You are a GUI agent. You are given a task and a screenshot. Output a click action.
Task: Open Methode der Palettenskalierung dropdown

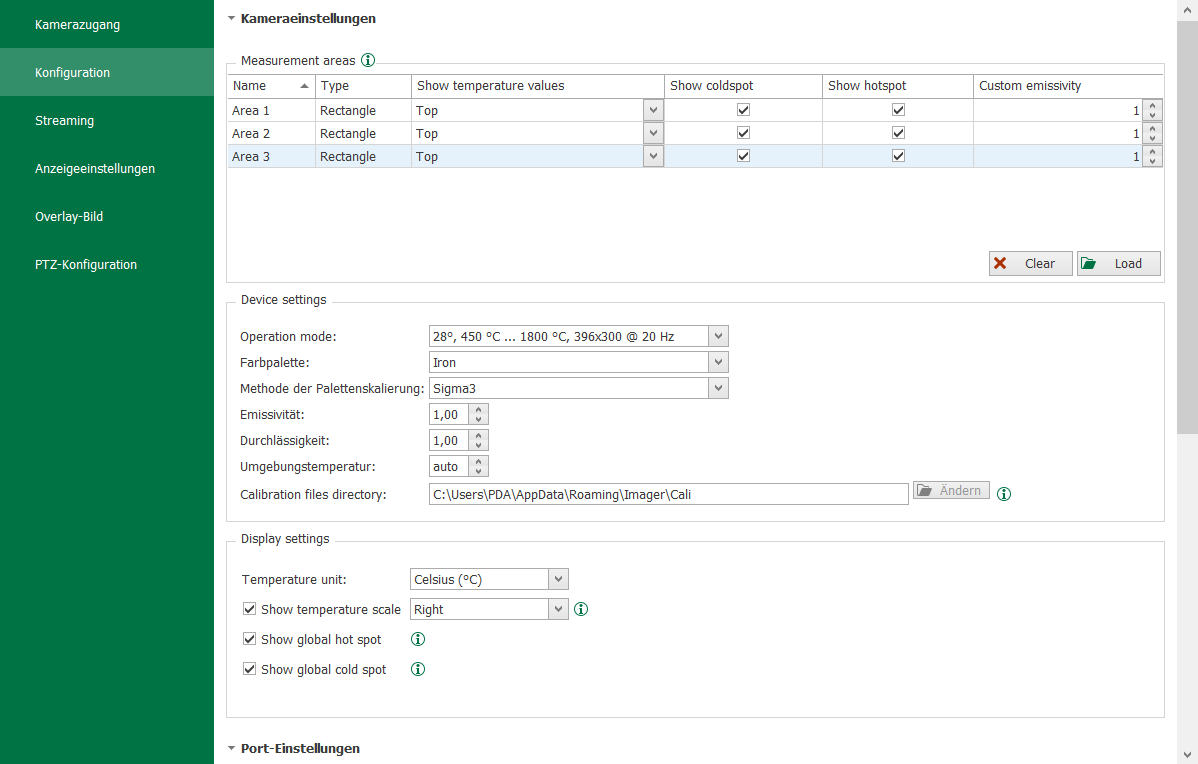click(718, 388)
